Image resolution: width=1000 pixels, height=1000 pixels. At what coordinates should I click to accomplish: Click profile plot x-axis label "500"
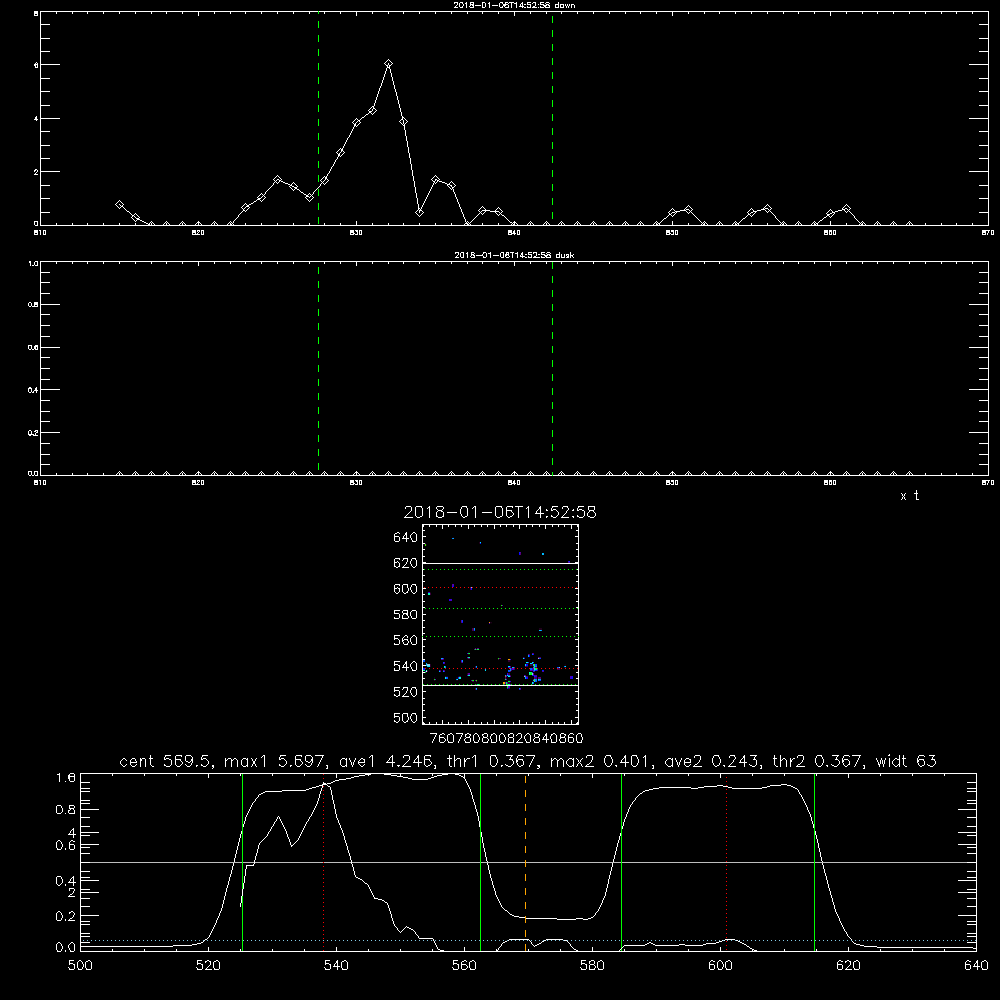(x=80, y=965)
